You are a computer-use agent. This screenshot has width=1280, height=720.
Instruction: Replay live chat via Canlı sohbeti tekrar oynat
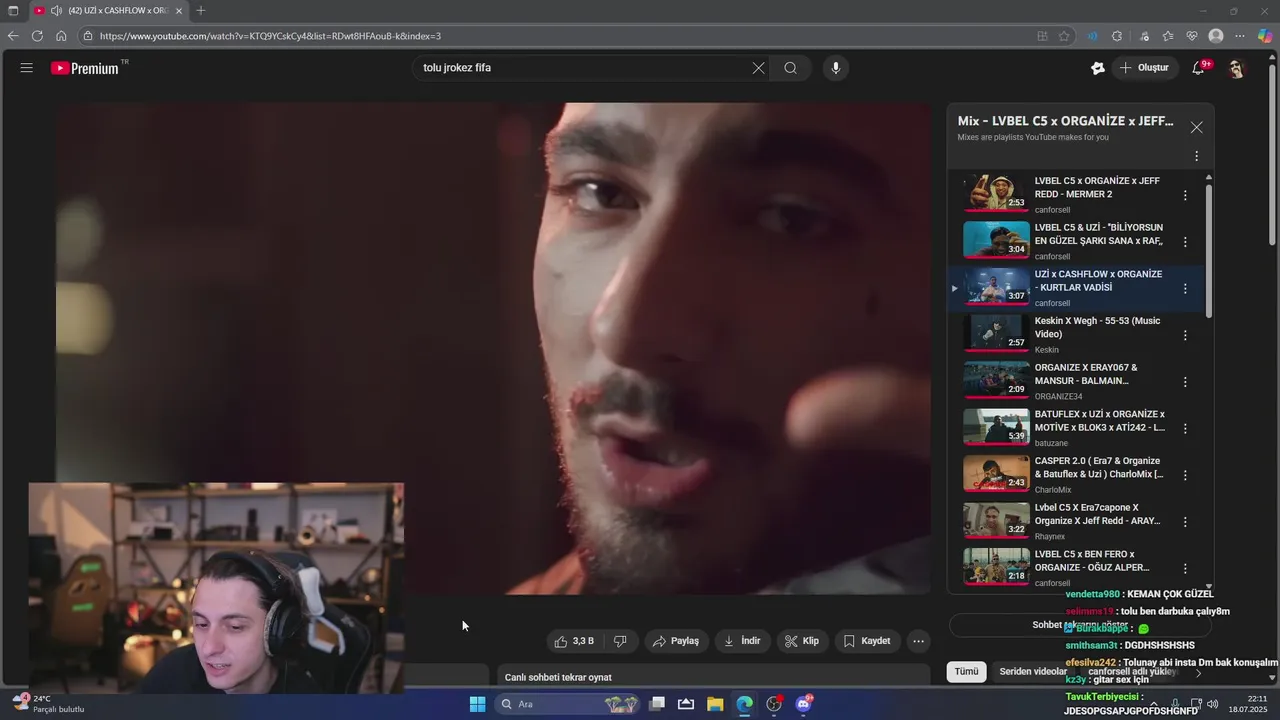(558, 677)
